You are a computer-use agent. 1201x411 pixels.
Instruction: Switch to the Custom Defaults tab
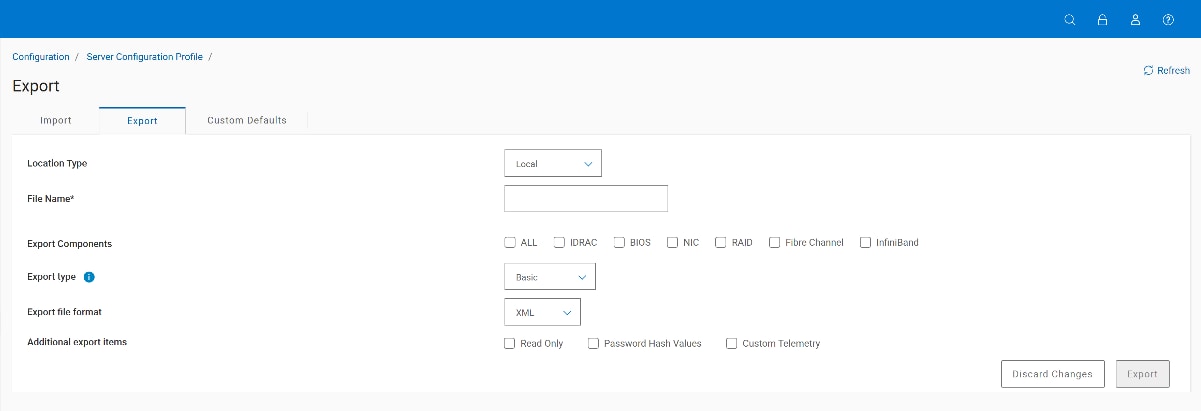pyautogui.click(x=247, y=120)
